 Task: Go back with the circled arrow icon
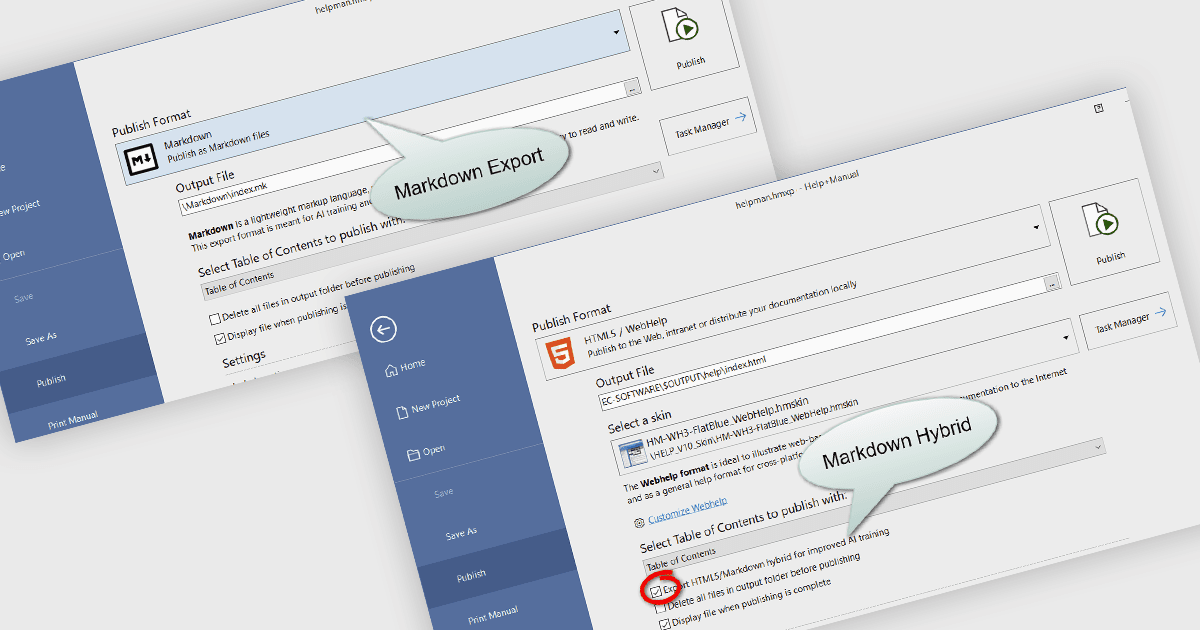(x=383, y=330)
